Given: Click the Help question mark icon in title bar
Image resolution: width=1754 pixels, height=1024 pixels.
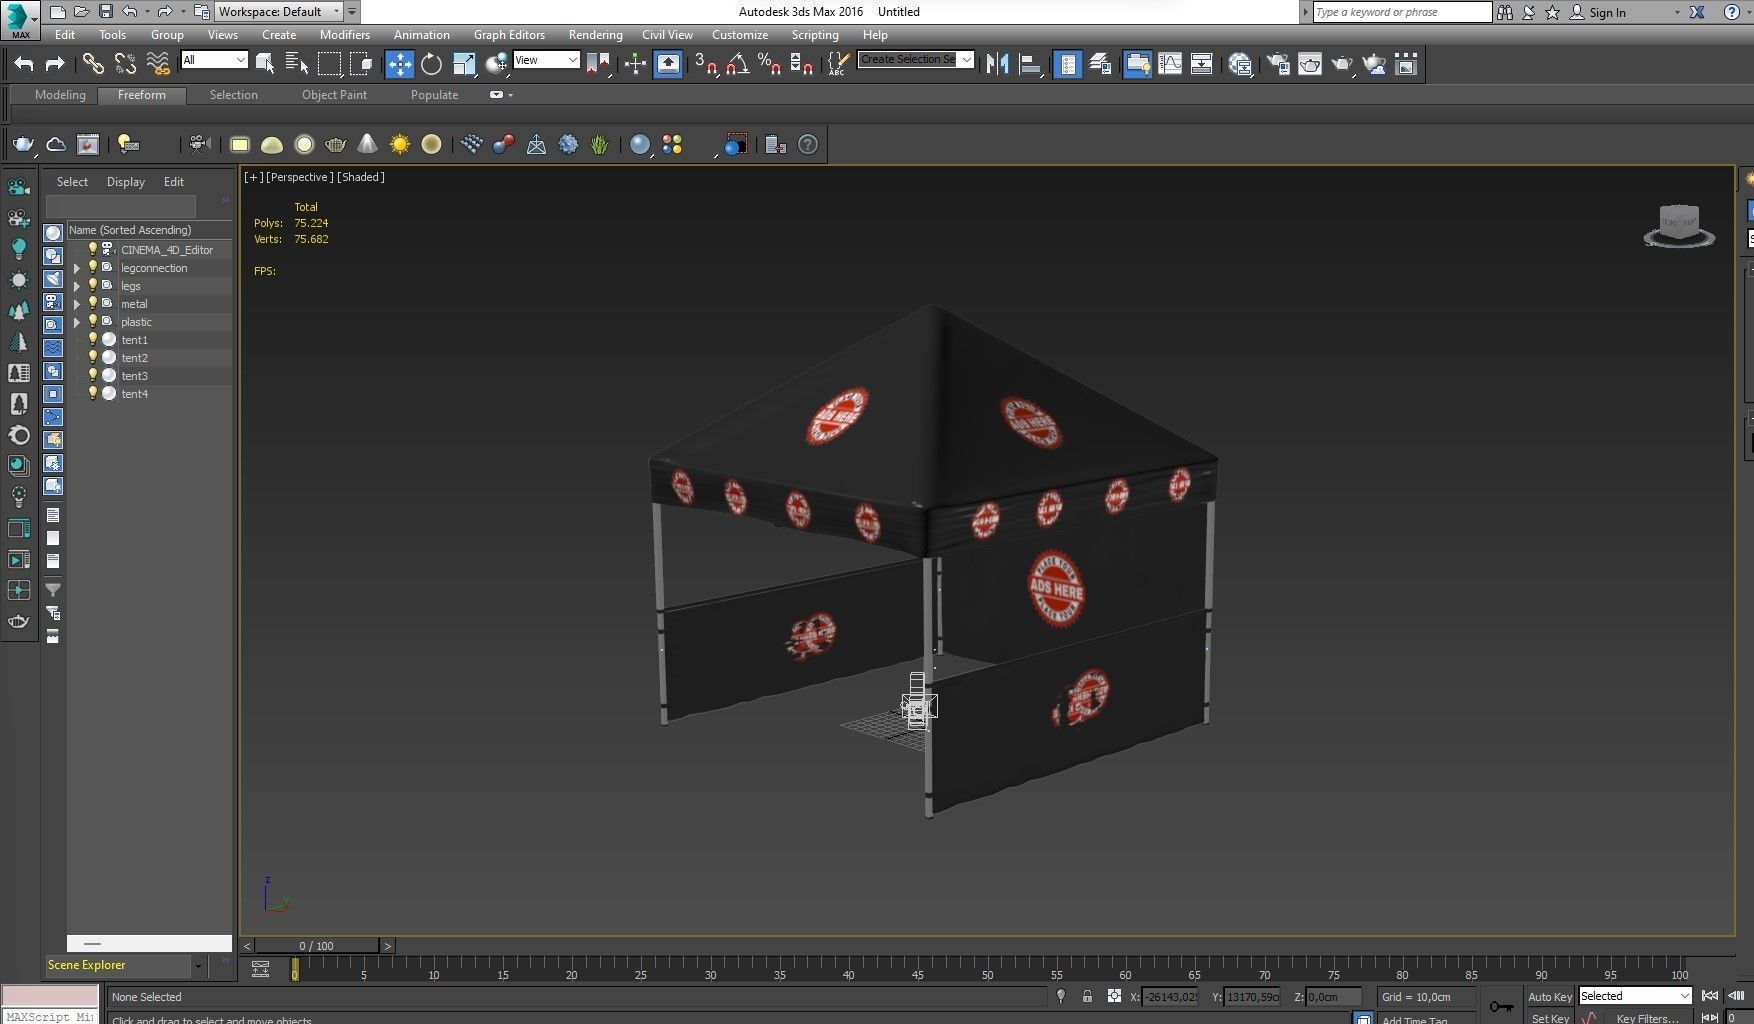Looking at the screenshot, I should pyautogui.click(x=1731, y=12).
